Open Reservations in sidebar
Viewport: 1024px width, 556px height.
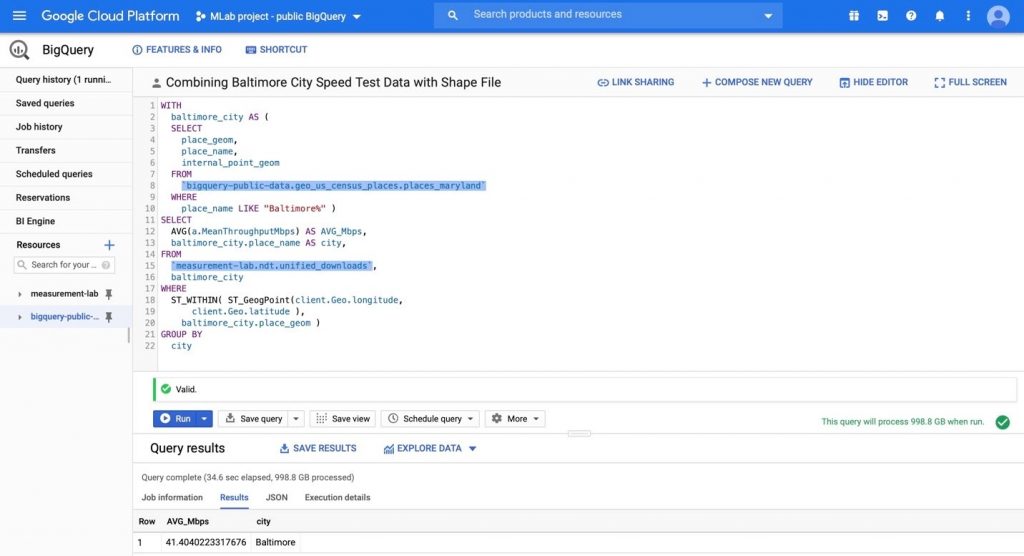click(43, 197)
